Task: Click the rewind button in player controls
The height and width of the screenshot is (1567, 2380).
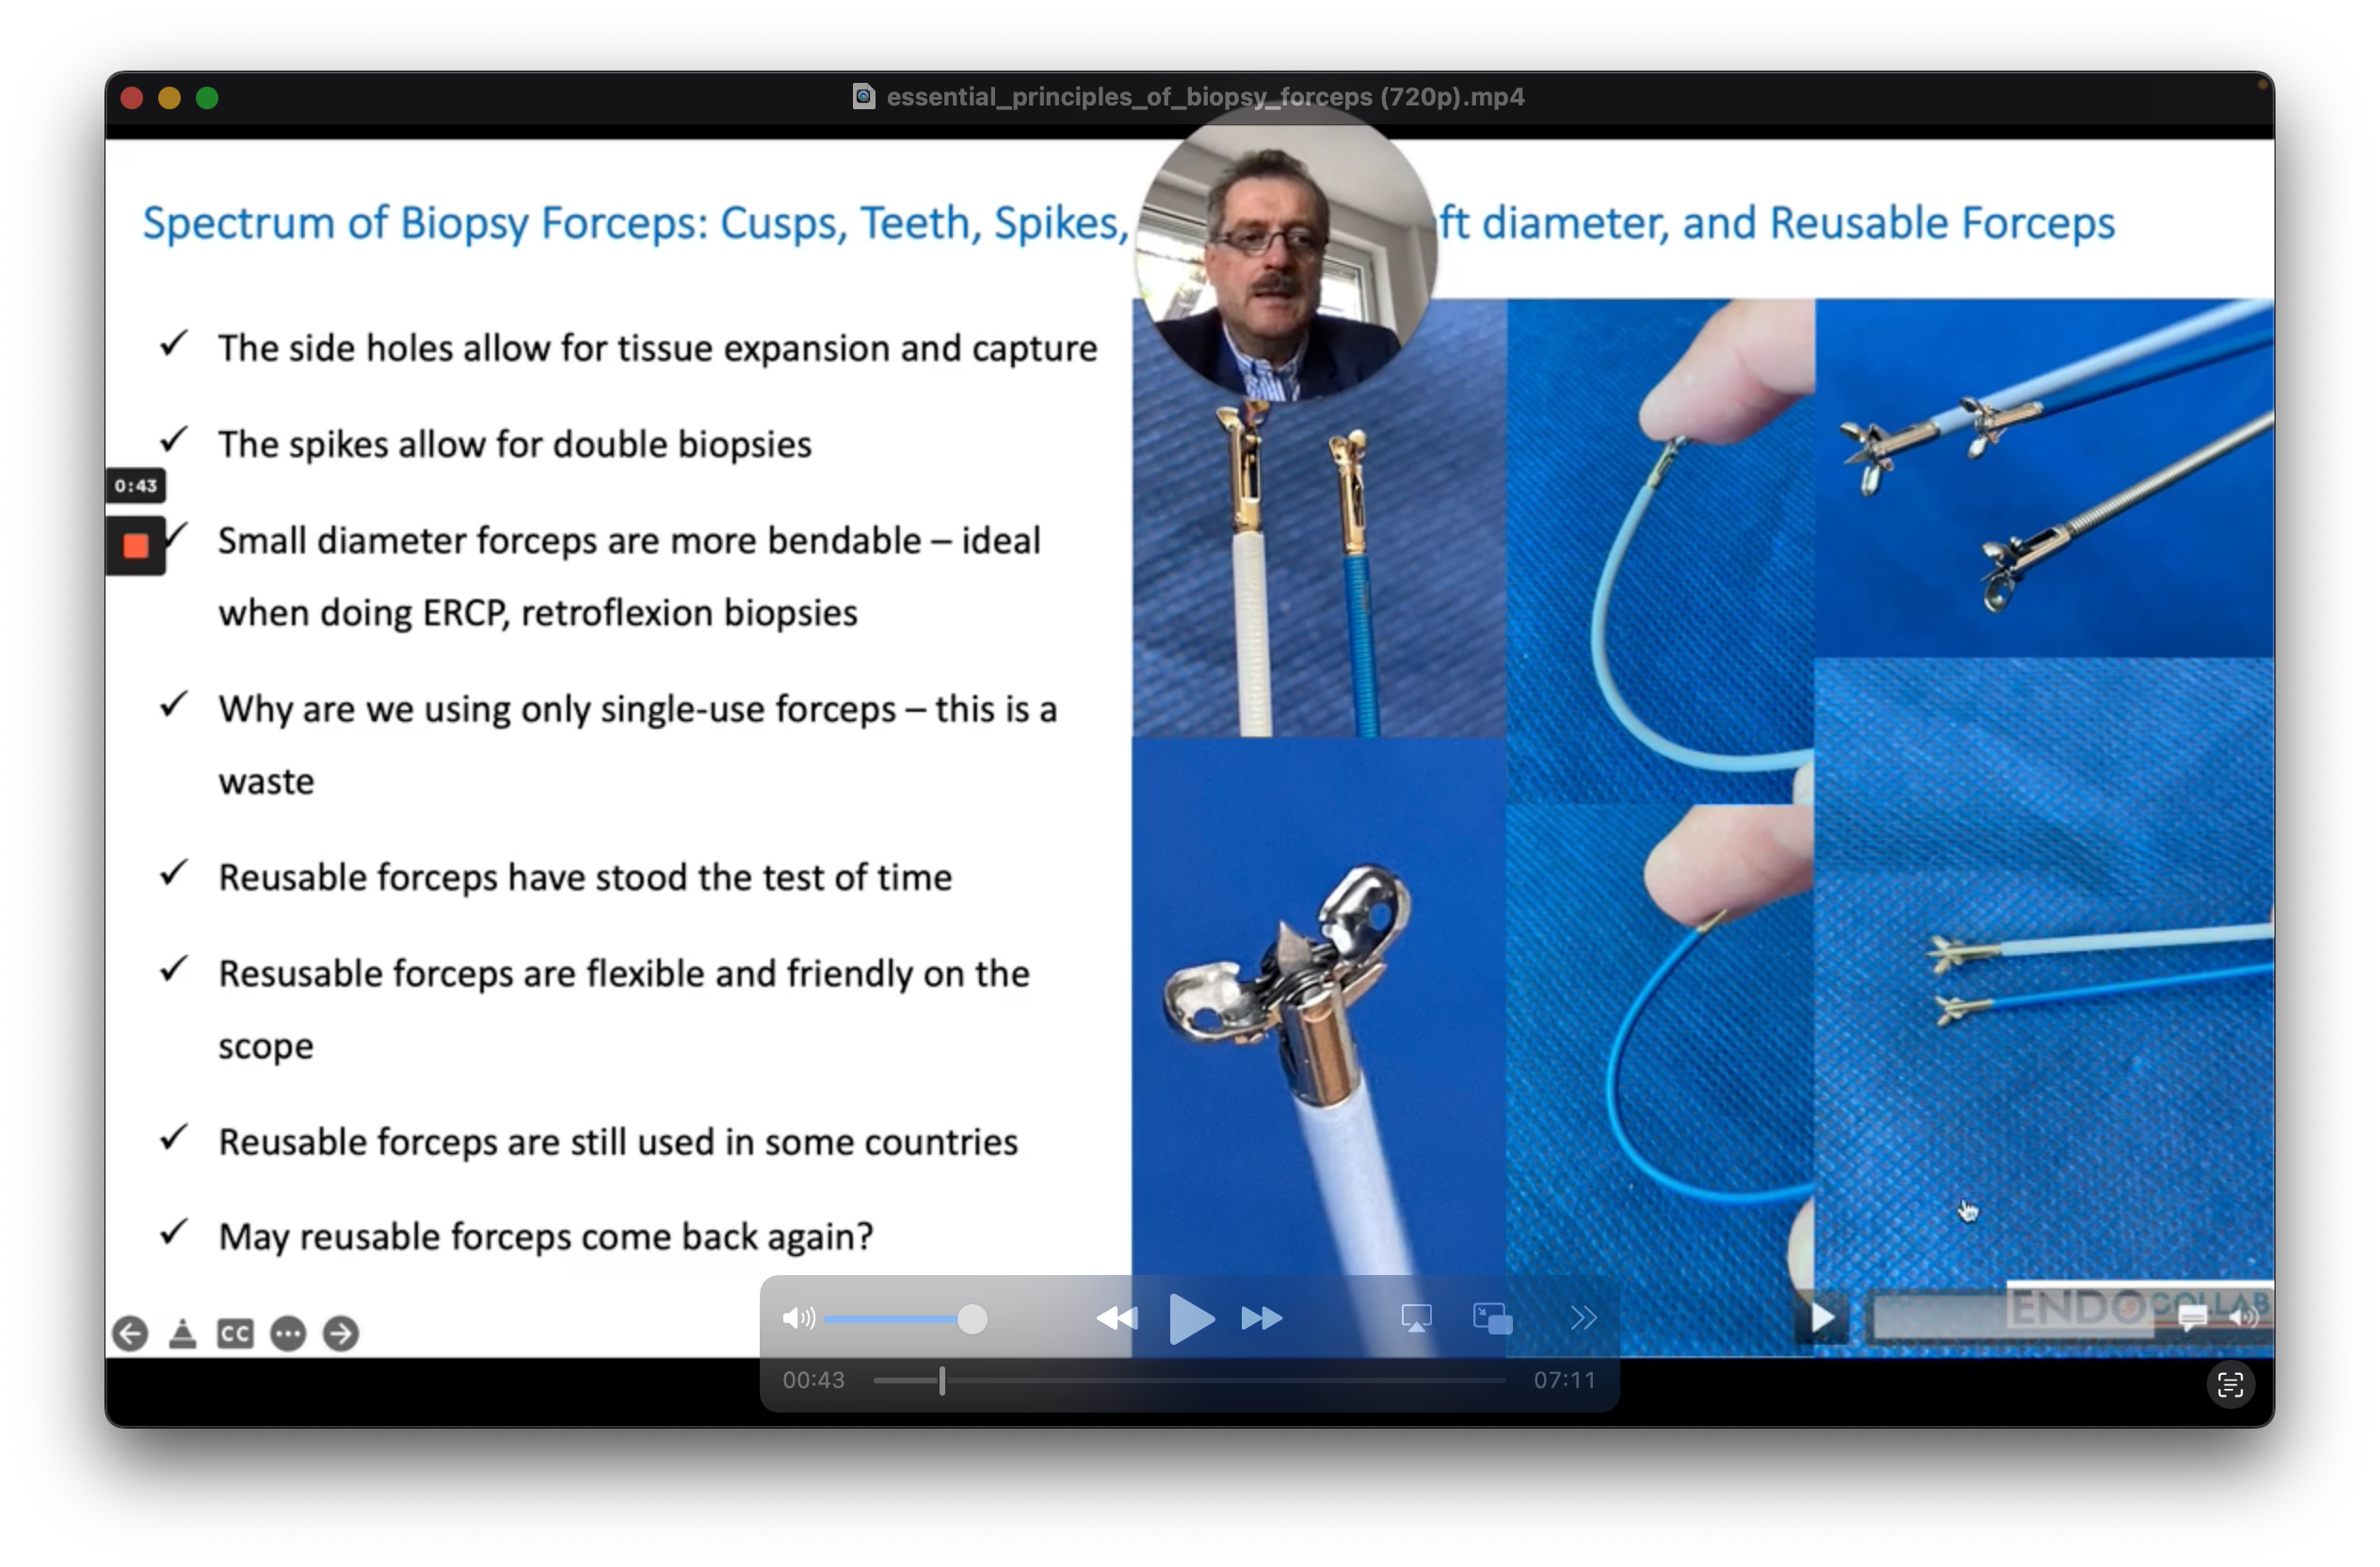Action: click(1117, 1319)
